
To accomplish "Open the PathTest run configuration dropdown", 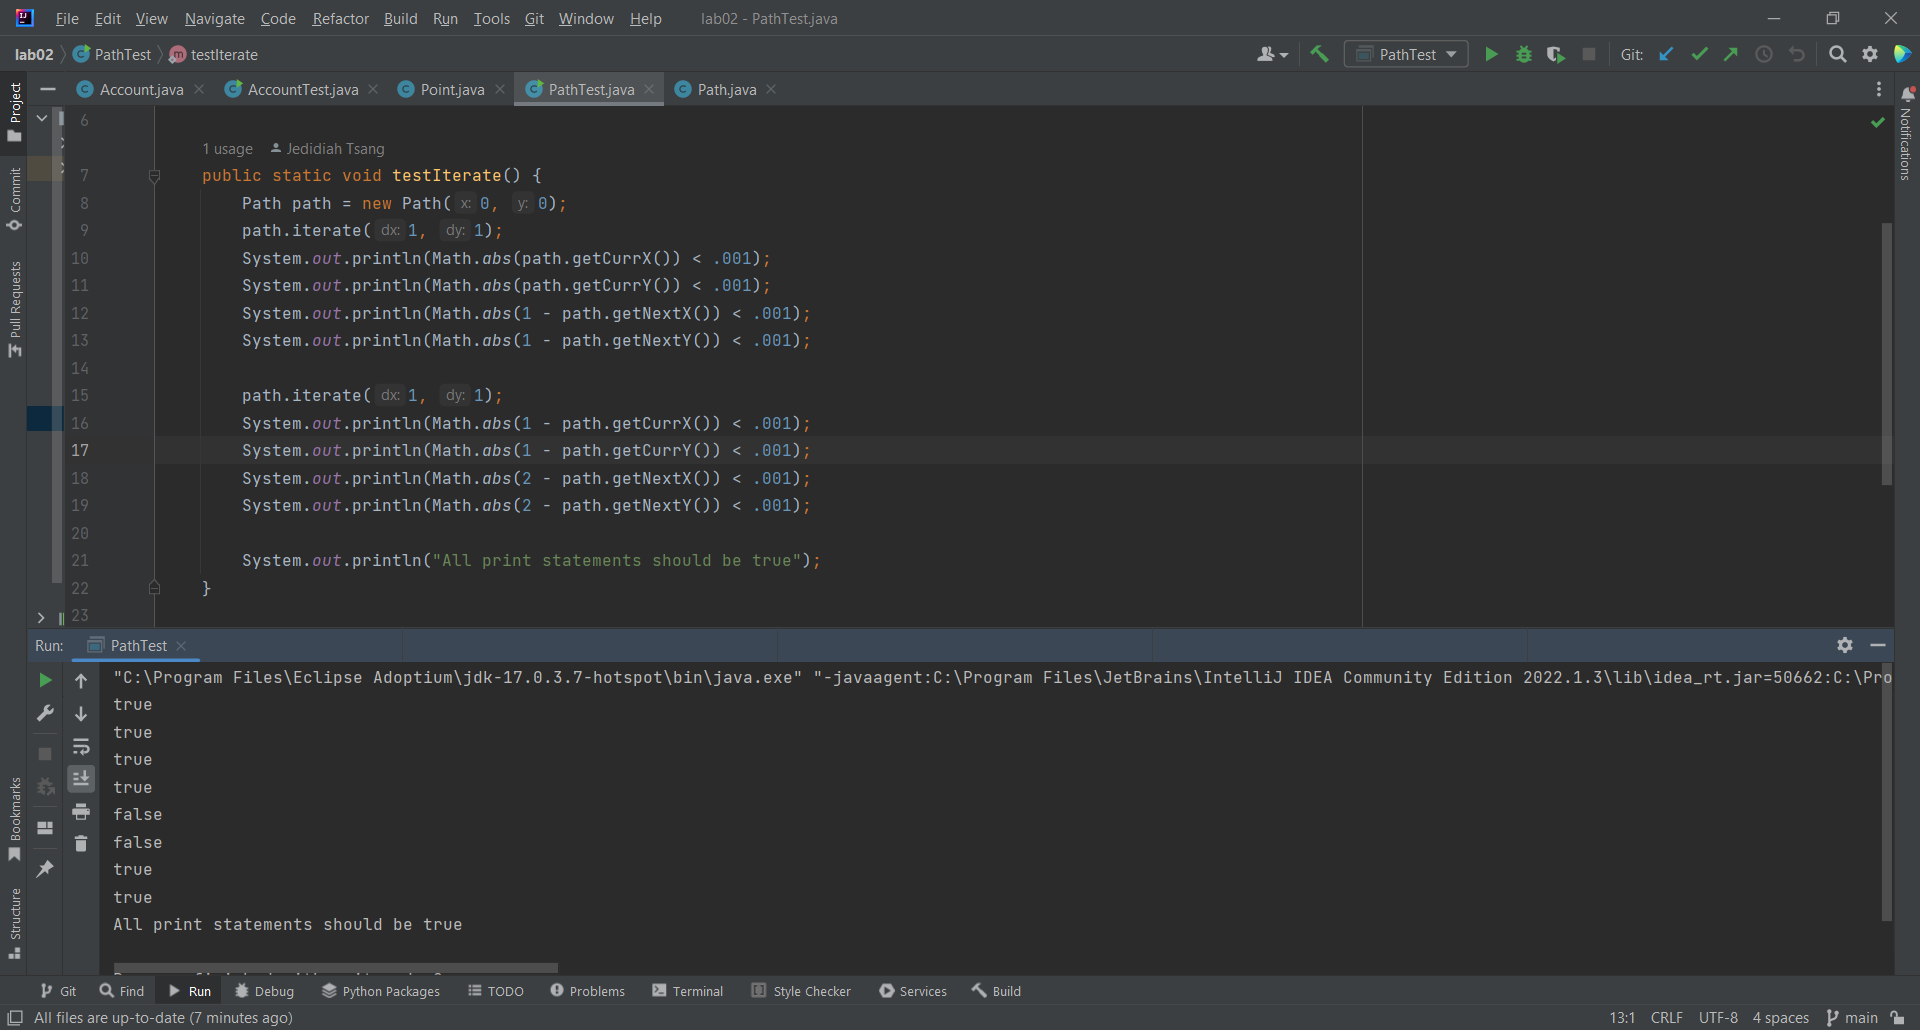I will click(1406, 55).
